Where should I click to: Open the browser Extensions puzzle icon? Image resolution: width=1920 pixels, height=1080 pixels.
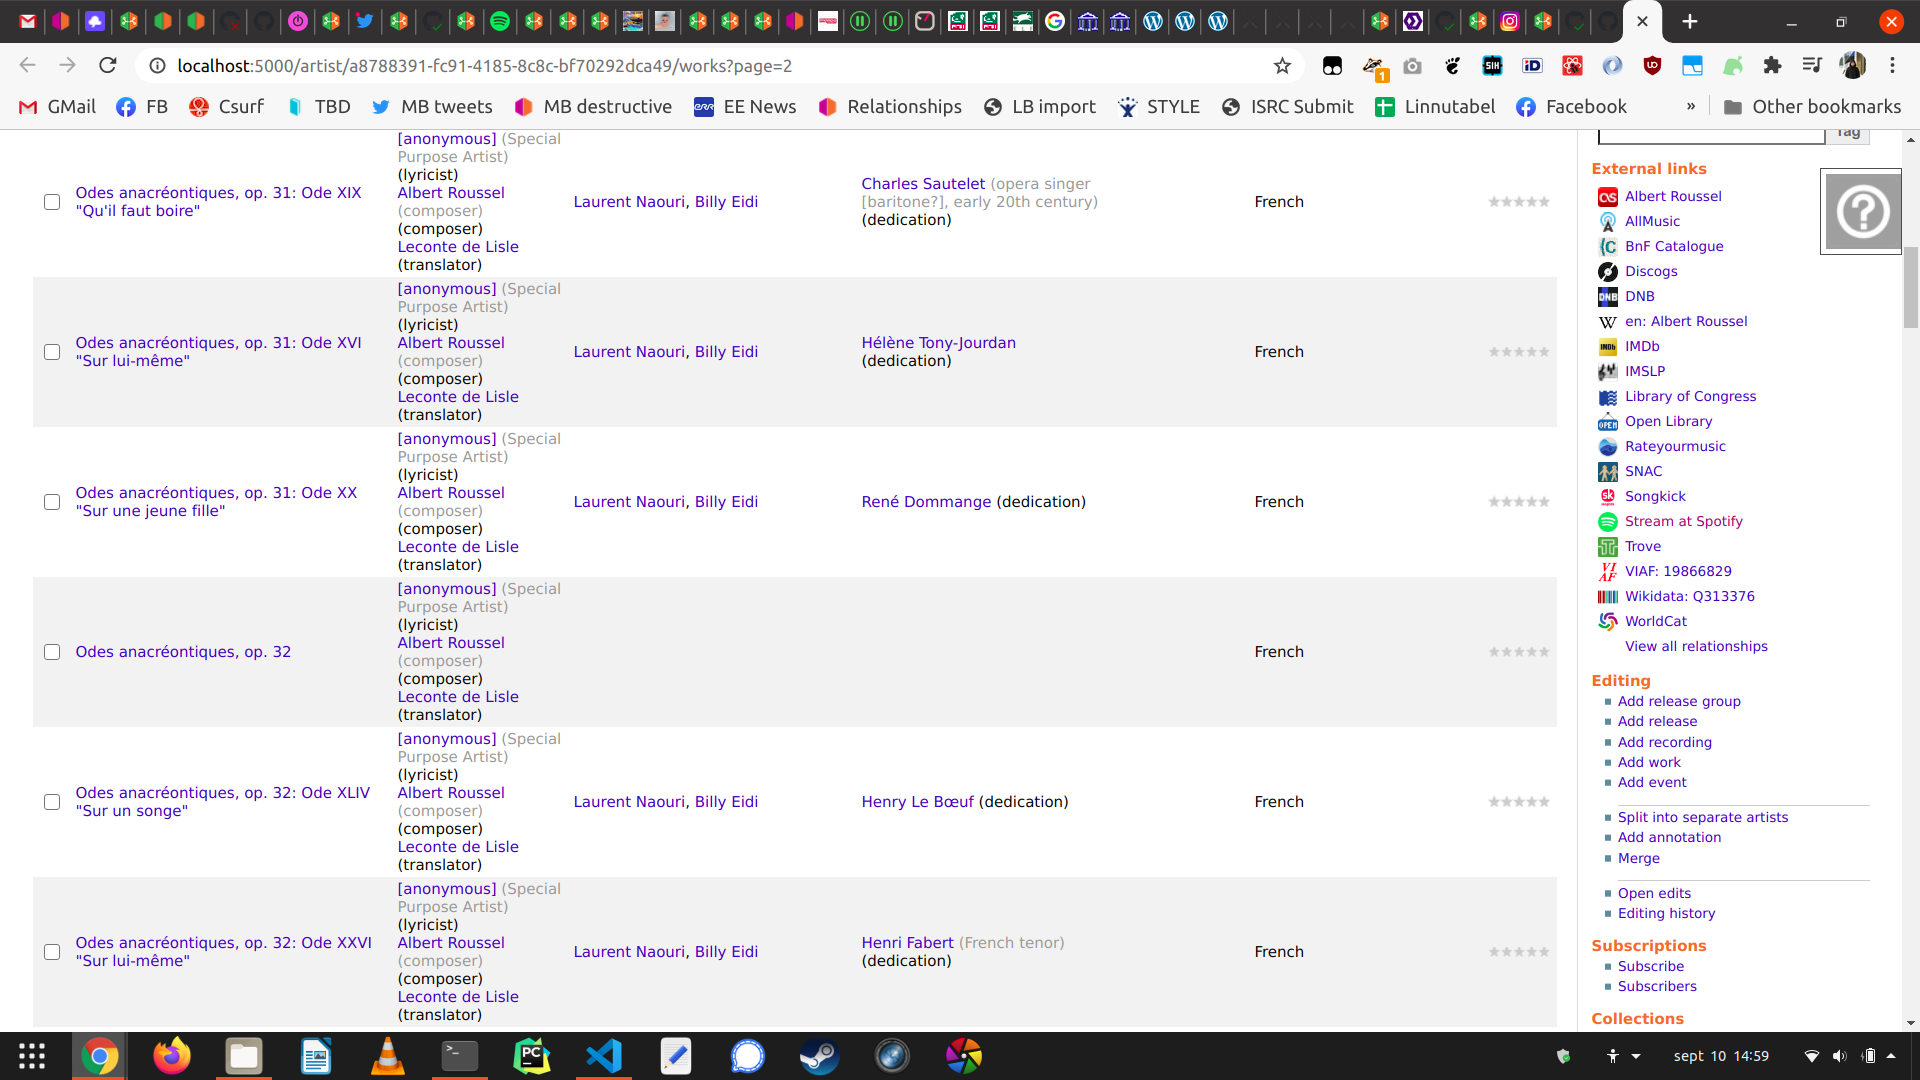coord(1772,66)
